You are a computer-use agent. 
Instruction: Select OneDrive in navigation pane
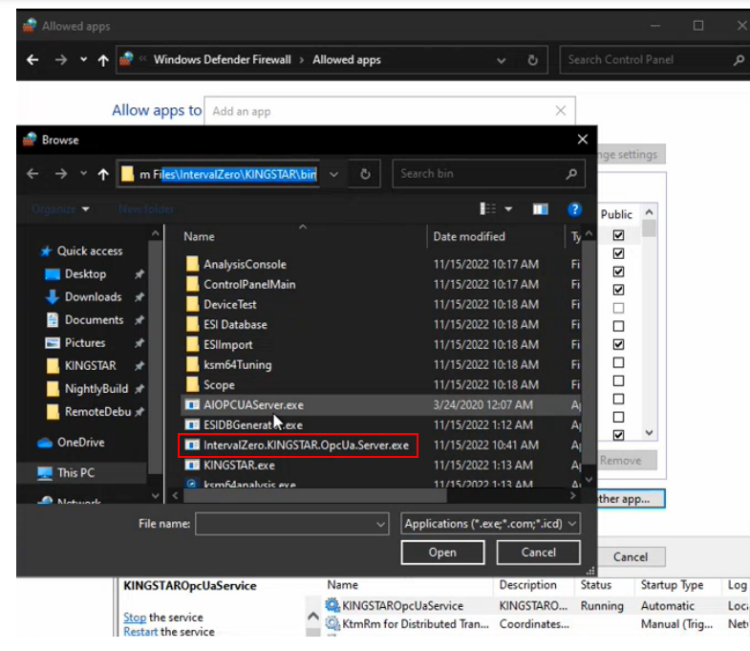80,442
